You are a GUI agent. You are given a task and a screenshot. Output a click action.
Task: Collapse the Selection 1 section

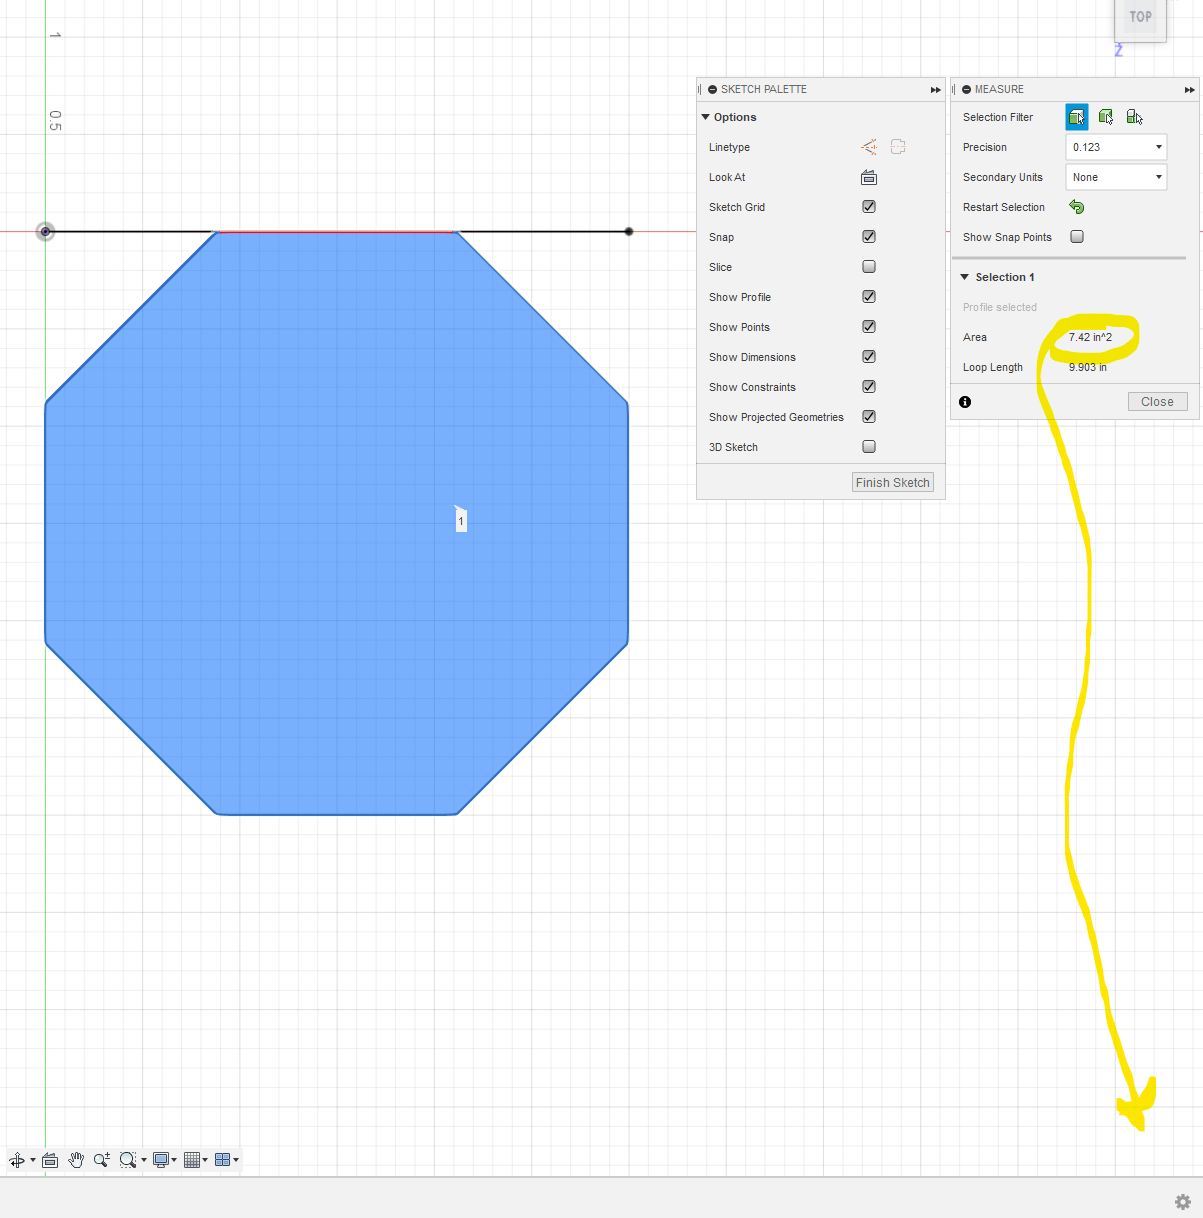965,277
